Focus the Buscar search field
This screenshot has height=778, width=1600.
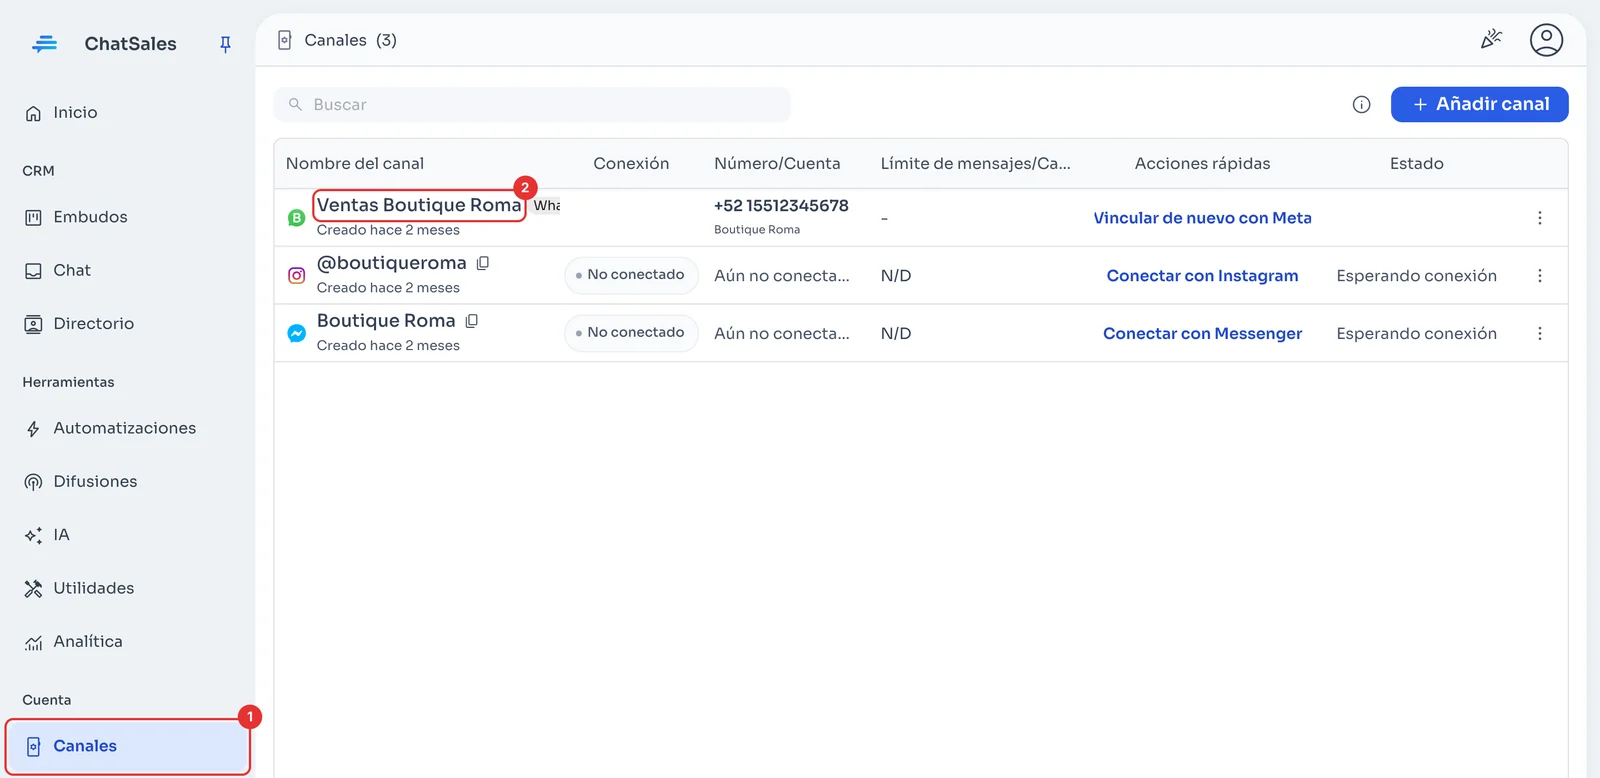(x=532, y=105)
